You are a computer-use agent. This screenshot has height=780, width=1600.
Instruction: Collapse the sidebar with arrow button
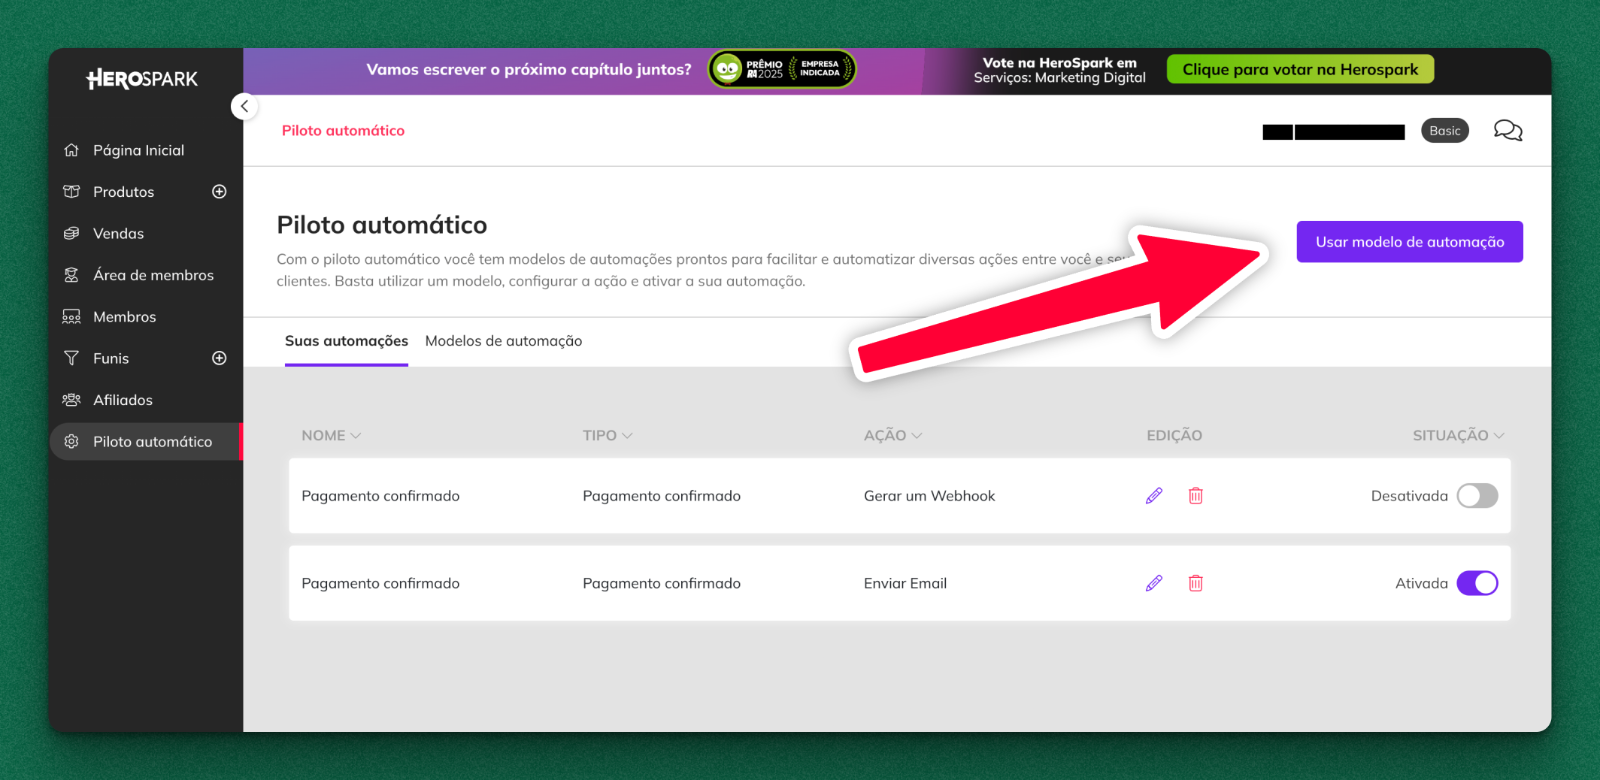(x=244, y=106)
